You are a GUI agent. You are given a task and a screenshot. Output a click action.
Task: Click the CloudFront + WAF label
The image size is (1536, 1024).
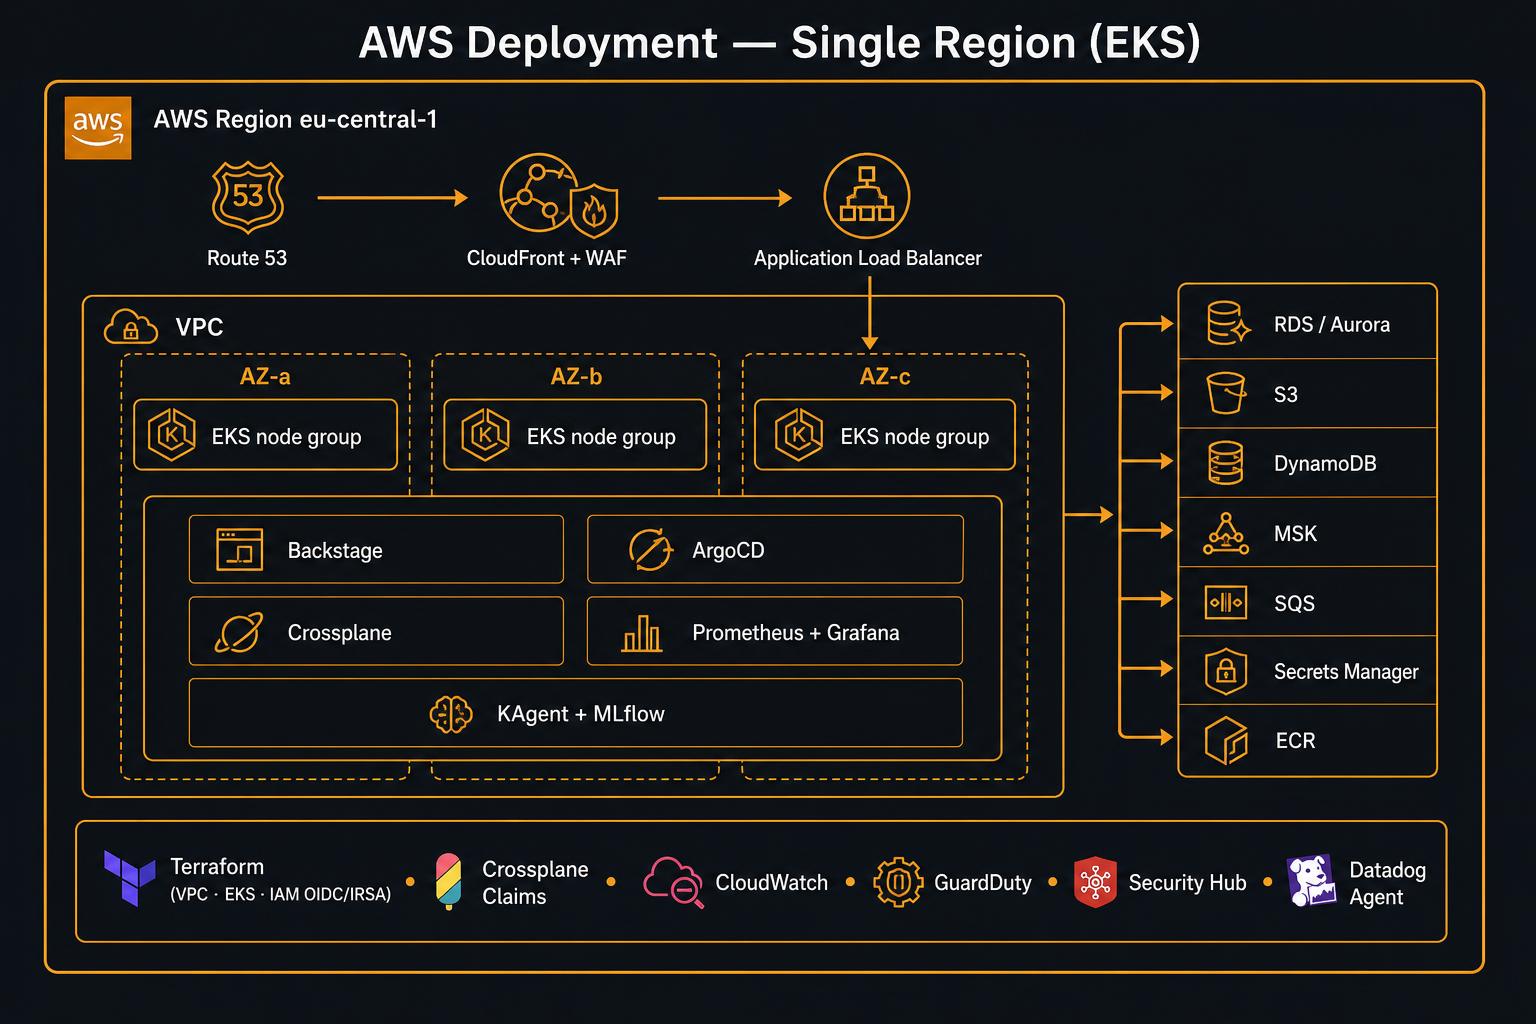click(547, 258)
